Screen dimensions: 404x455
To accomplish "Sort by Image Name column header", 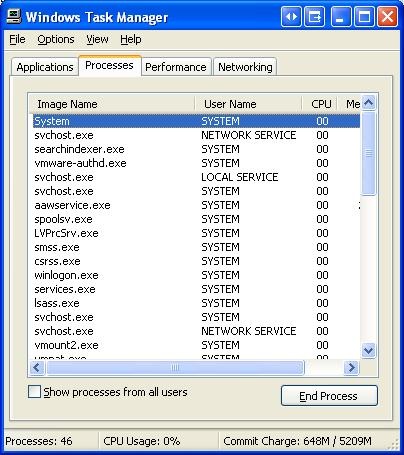I will 111,104.
